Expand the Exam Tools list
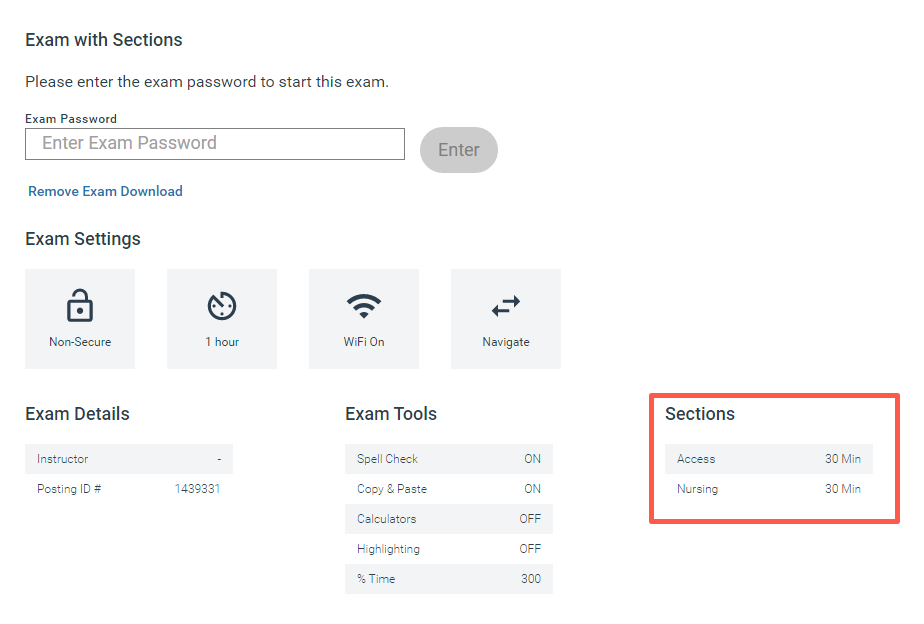Image resolution: width=924 pixels, height=624 pixels. pyautogui.click(x=391, y=414)
